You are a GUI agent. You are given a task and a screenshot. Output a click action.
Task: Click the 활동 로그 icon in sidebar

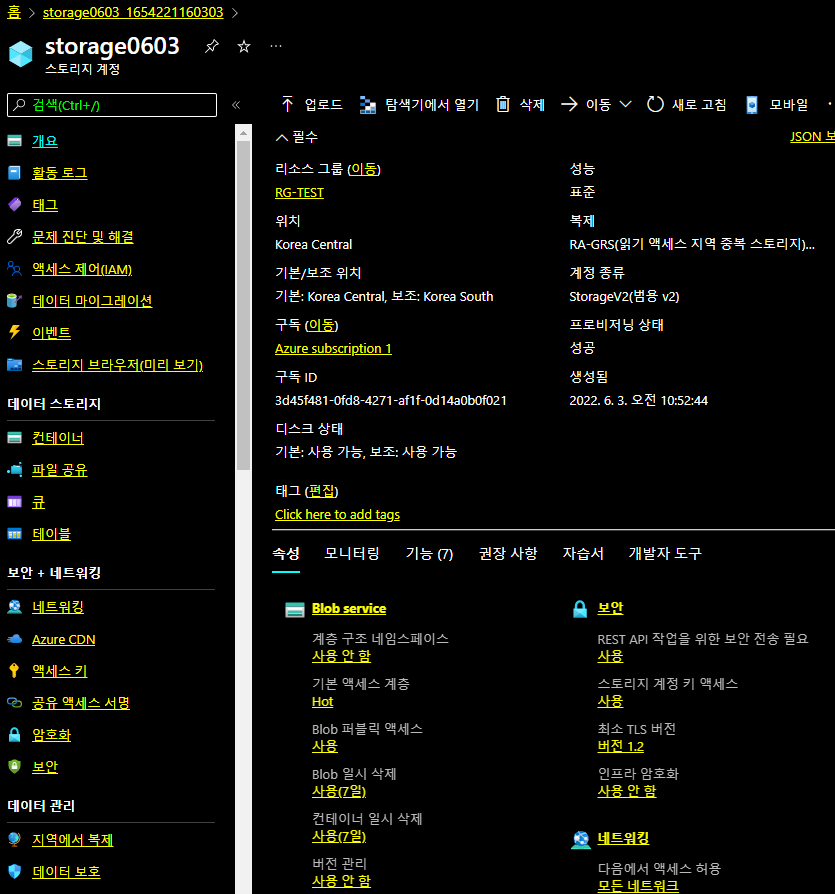click(x=15, y=173)
